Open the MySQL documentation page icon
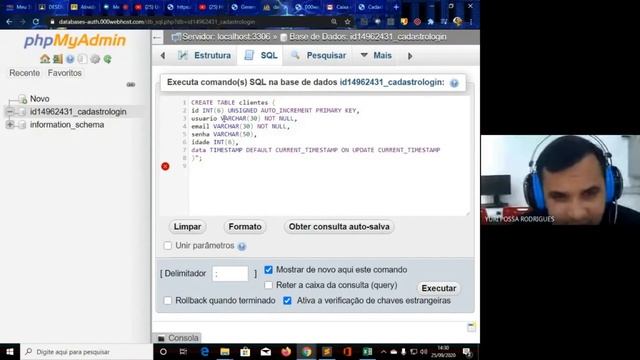640x360 pixels. [x=82, y=59]
